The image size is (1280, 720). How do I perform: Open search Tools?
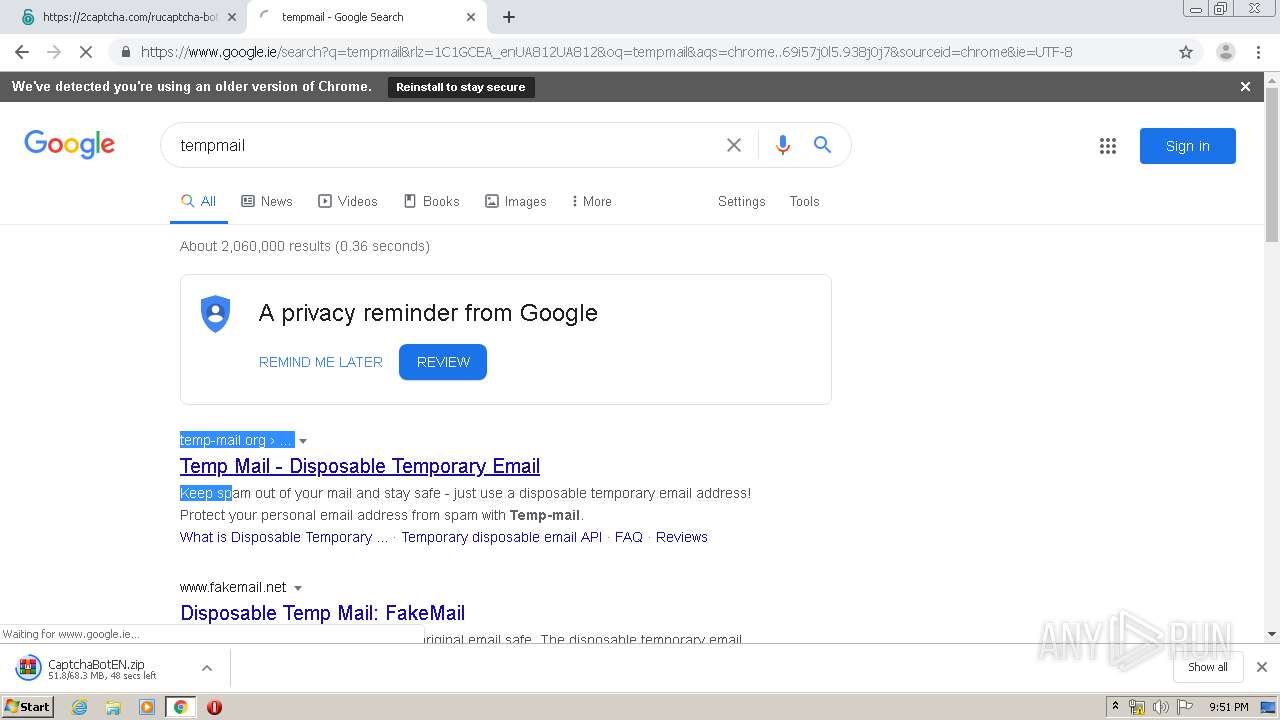click(804, 201)
